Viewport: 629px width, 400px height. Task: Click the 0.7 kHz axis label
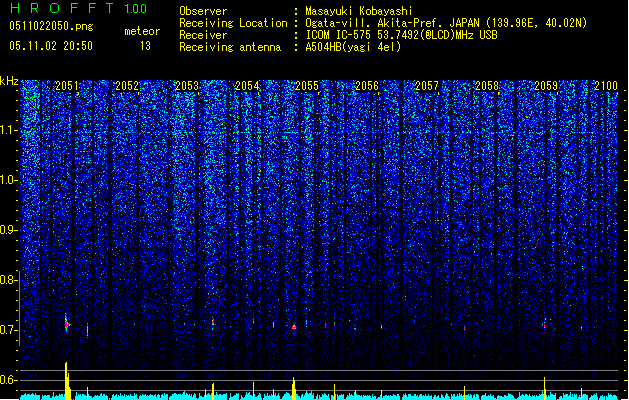tap(9, 330)
